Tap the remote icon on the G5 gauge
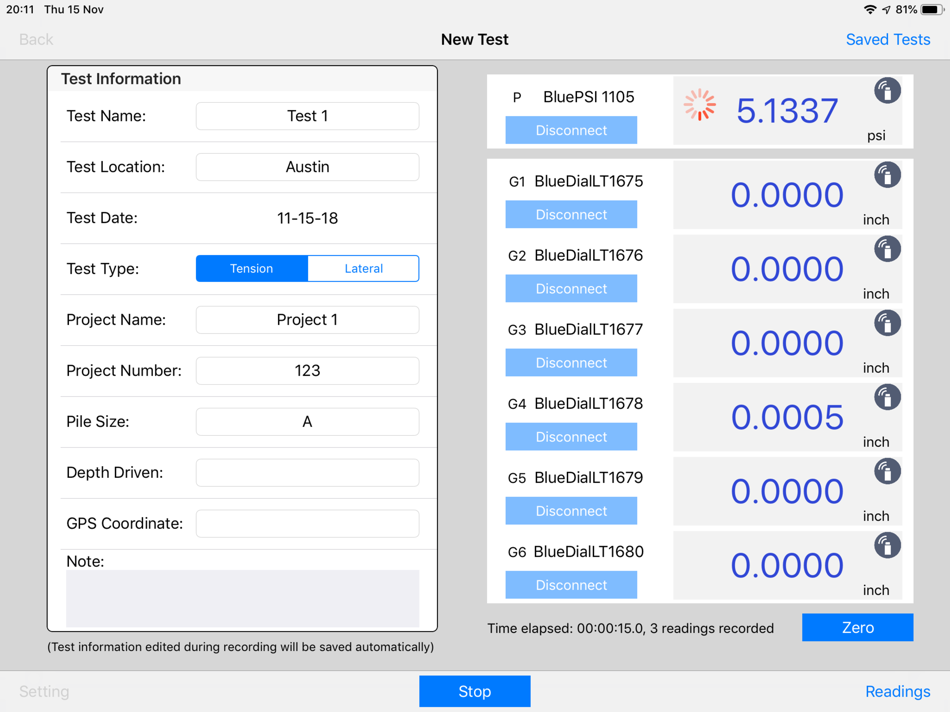 887,471
